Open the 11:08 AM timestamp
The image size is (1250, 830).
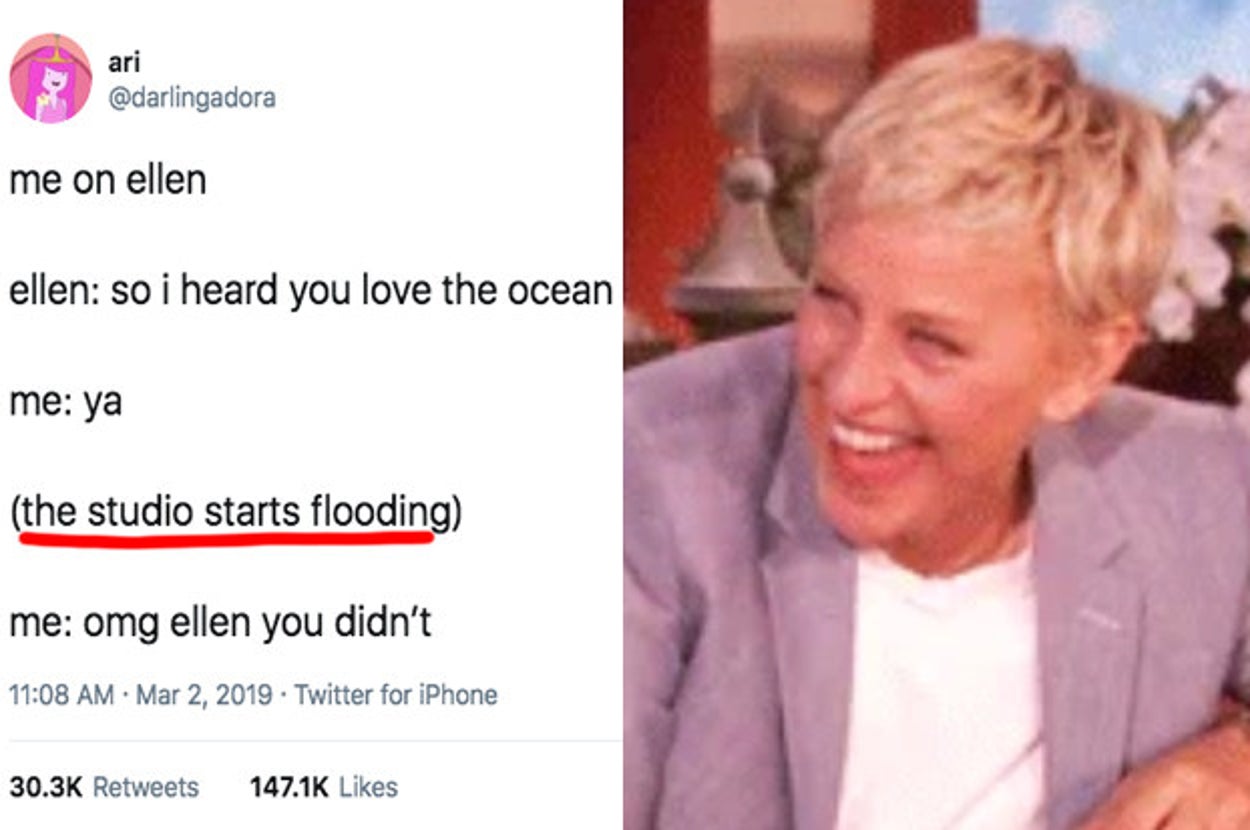61,695
